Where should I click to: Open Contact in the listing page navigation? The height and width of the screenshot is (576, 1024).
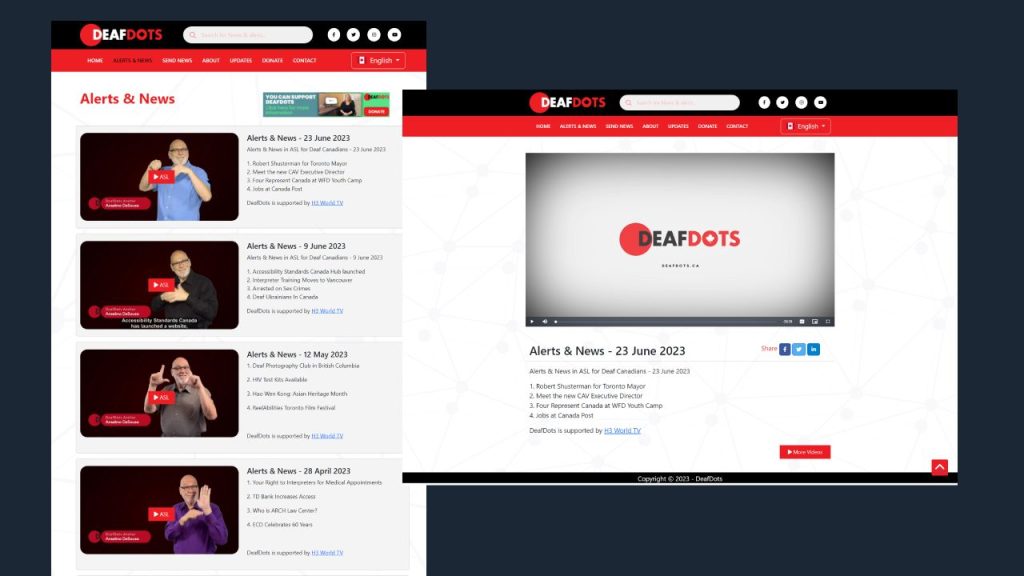(x=304, y=61)
